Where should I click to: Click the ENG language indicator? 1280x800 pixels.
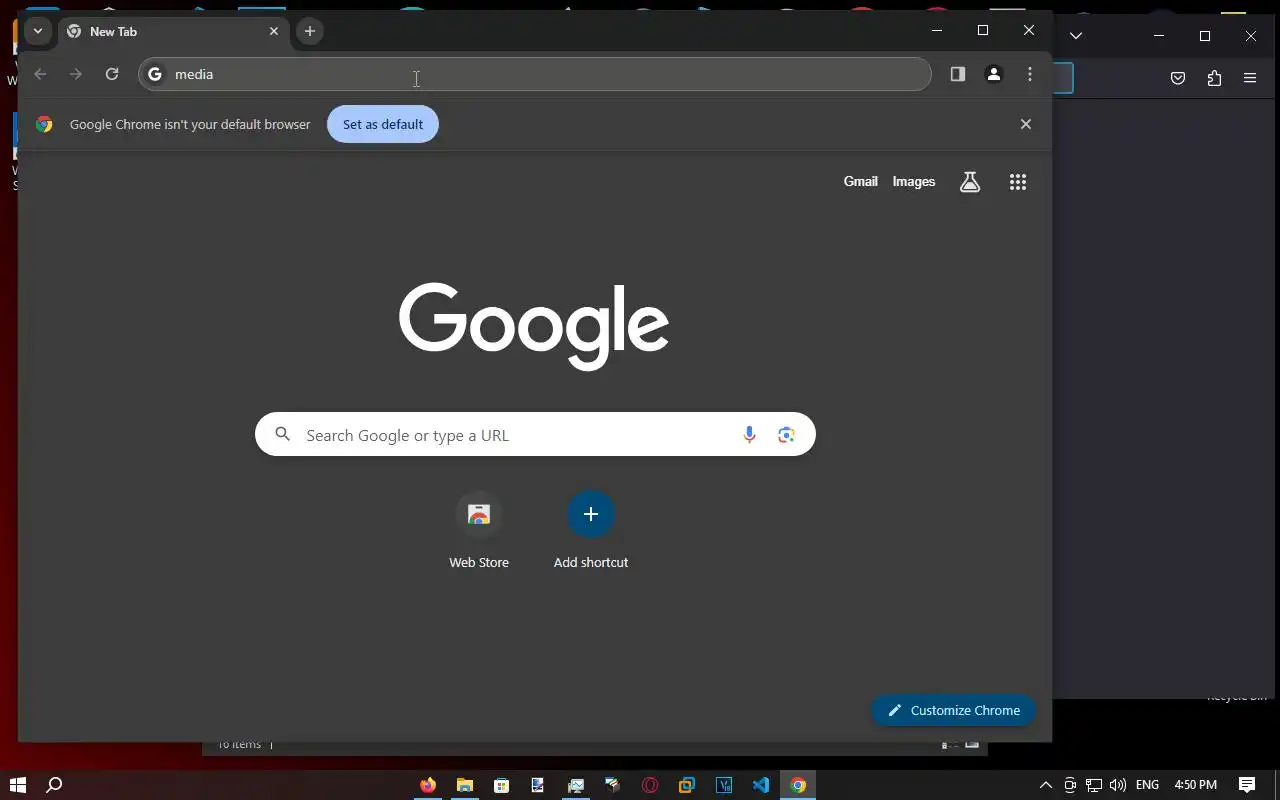1147,785
